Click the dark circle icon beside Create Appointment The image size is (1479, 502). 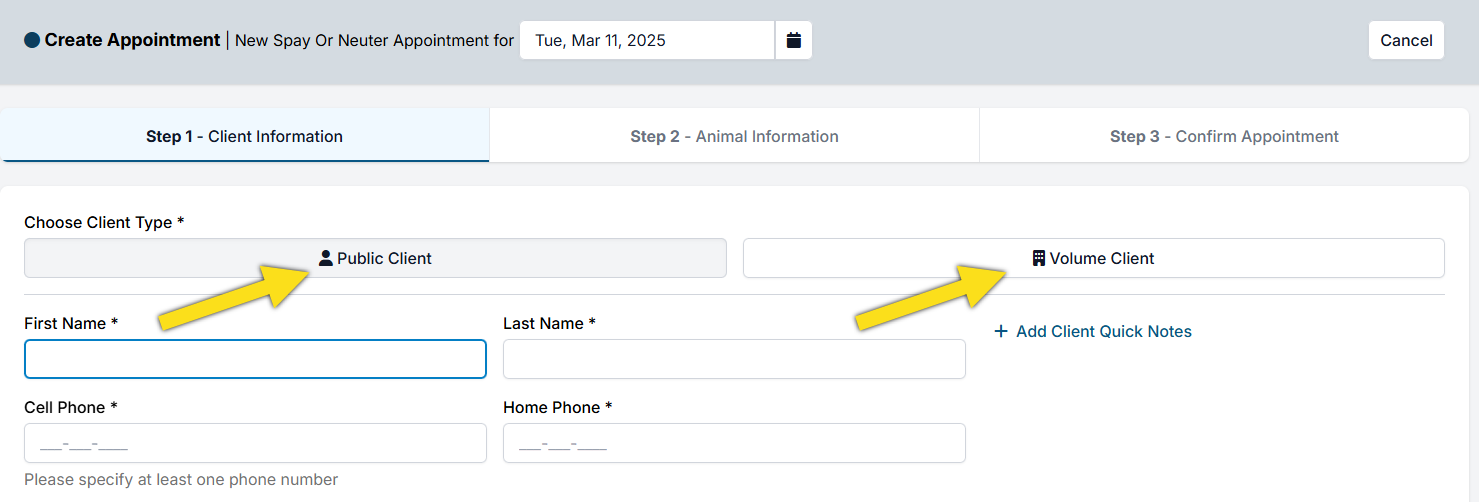pyautogui.click(x=32, y=40)
